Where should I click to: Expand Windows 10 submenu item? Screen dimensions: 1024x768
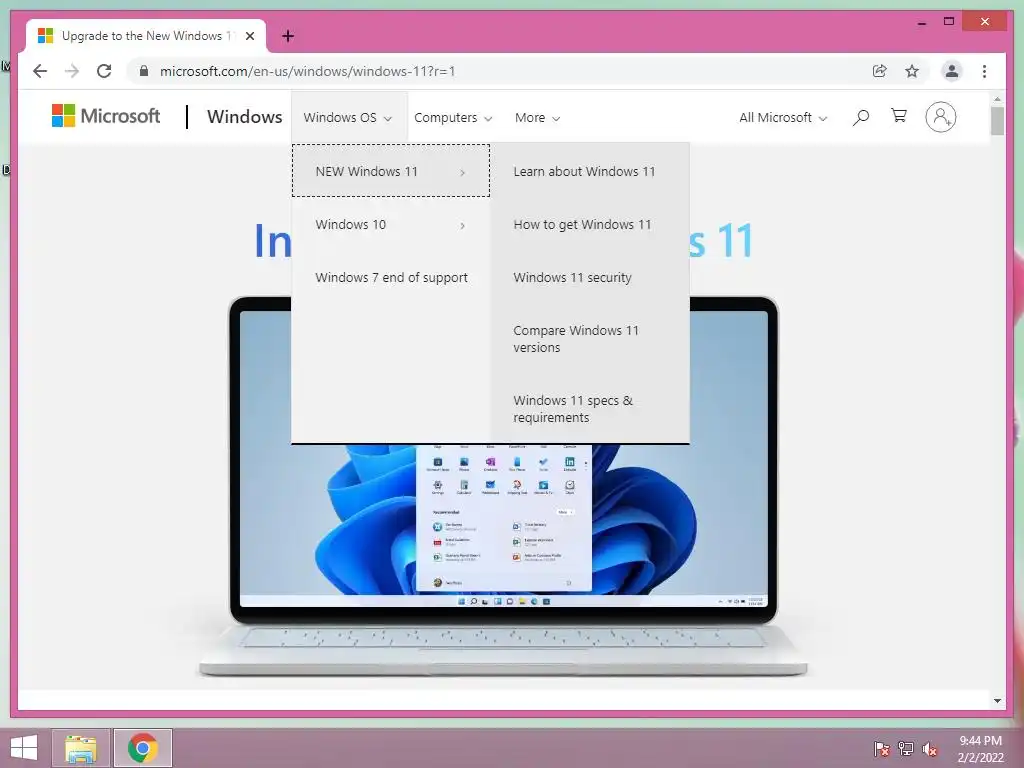pyautogui.click(x=391, y=225)
